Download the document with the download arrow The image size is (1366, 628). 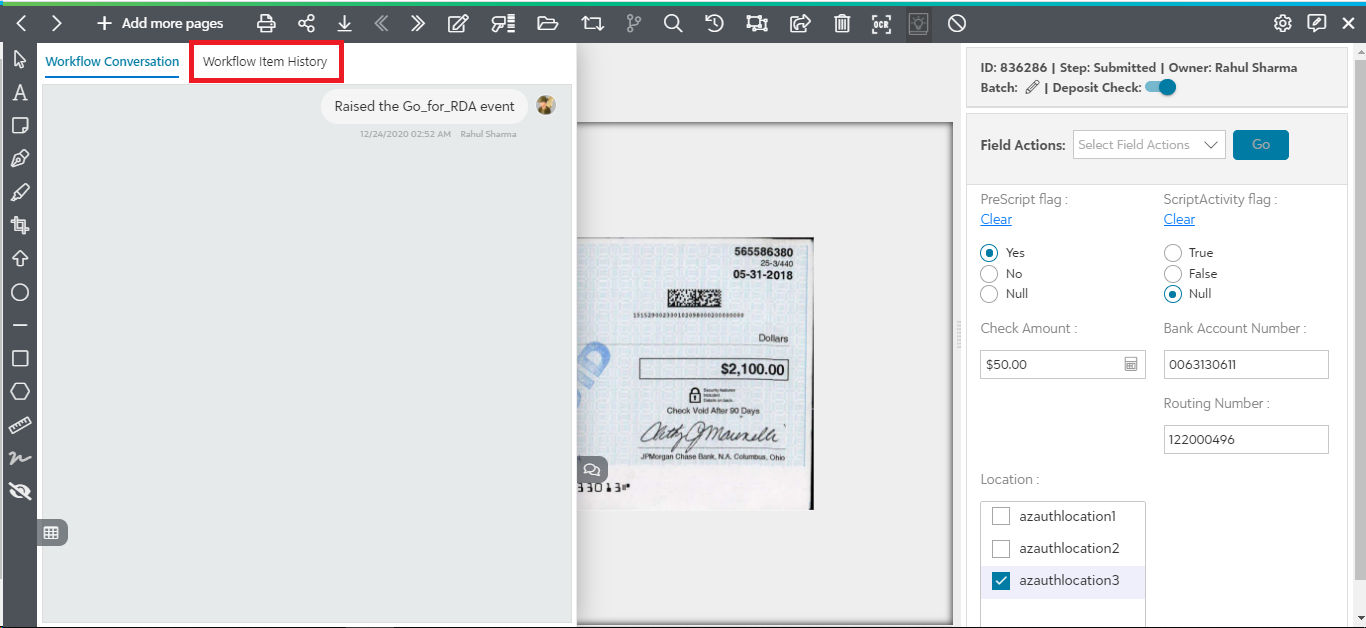point(344,23)
